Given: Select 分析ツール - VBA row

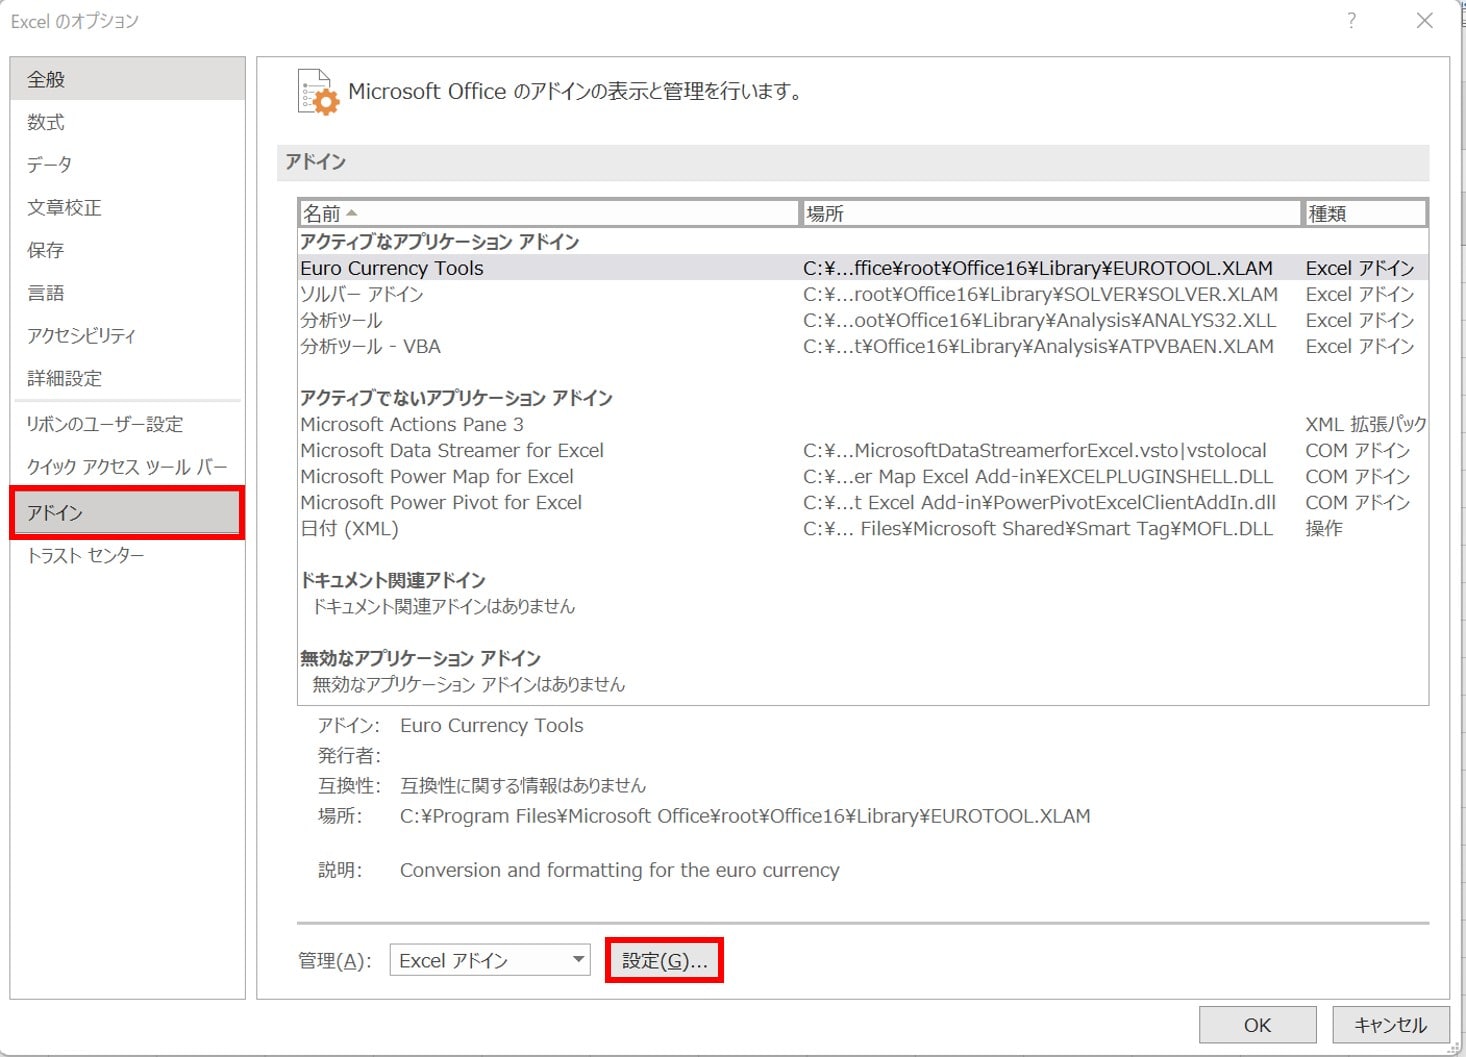Looking at the screenshot, I should tap(863, 346).
